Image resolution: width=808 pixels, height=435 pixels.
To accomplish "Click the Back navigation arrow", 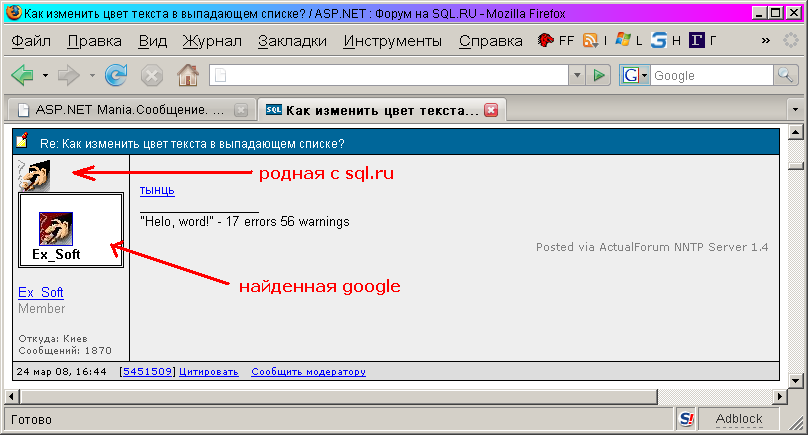I will [22, 75].
